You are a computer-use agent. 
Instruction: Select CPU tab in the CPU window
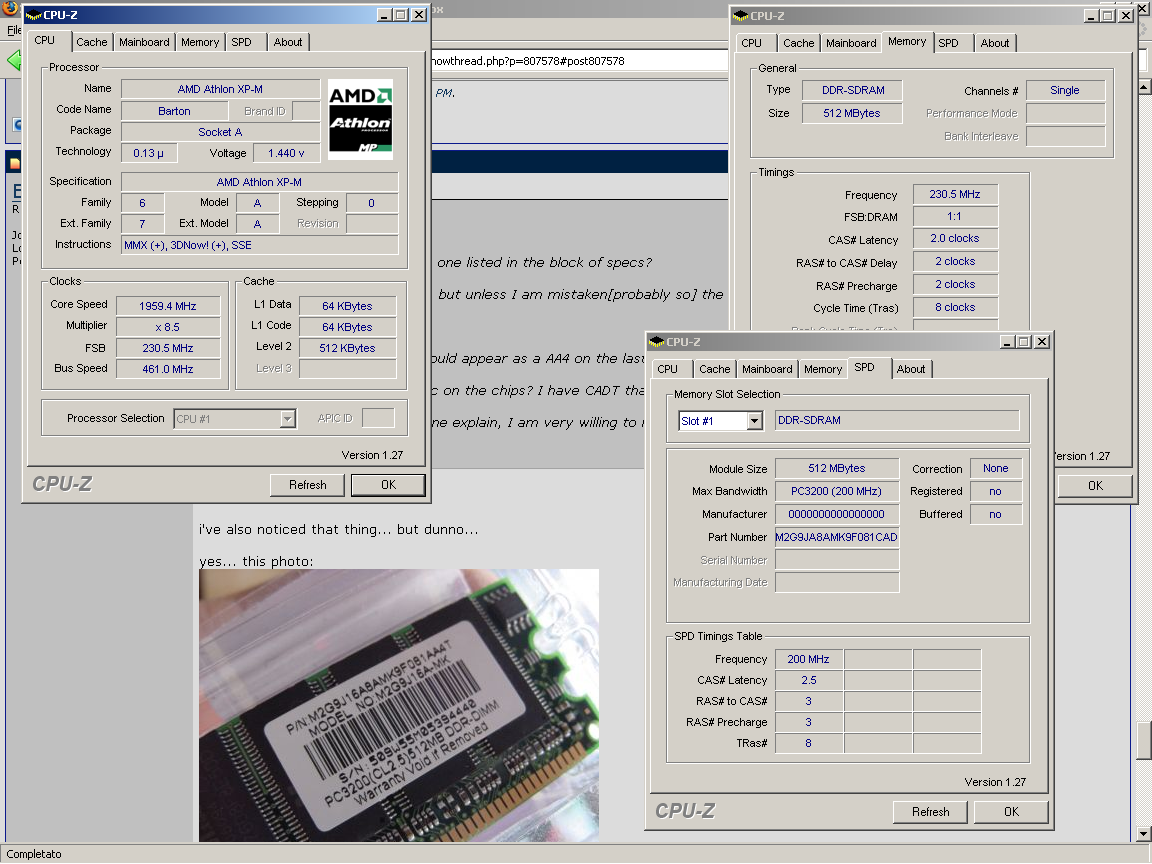pyautogui.click(x=45, y=40)
